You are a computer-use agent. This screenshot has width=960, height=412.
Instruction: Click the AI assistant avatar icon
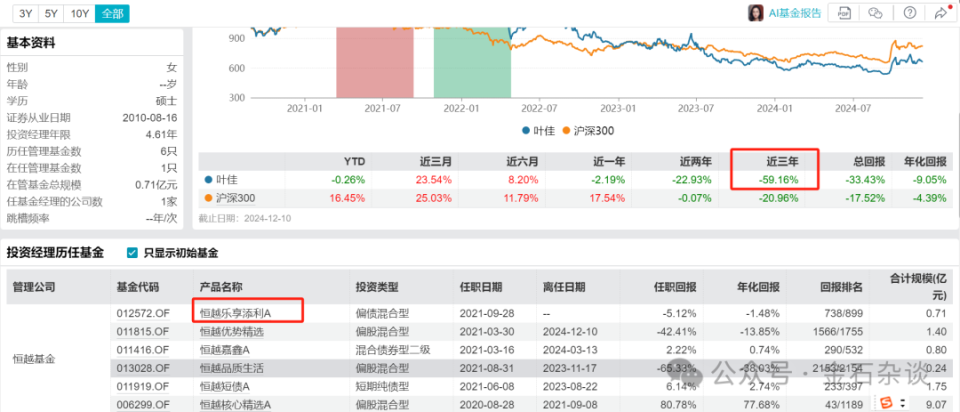point(756,13)
